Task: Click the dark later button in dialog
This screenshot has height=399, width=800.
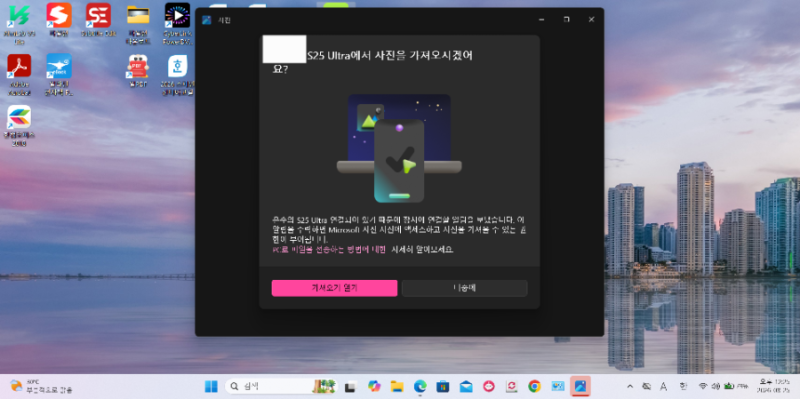Action: (x=464, y=288)
